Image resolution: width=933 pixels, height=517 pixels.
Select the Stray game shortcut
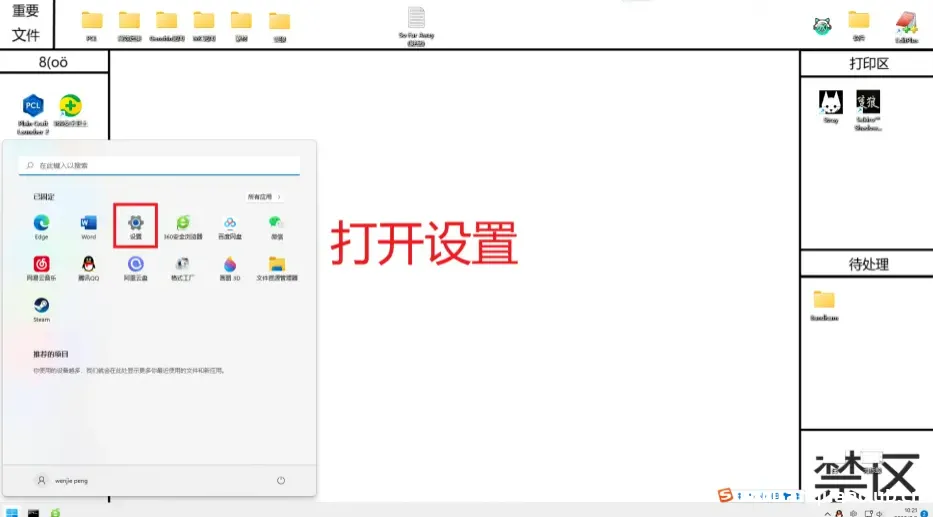831,107
